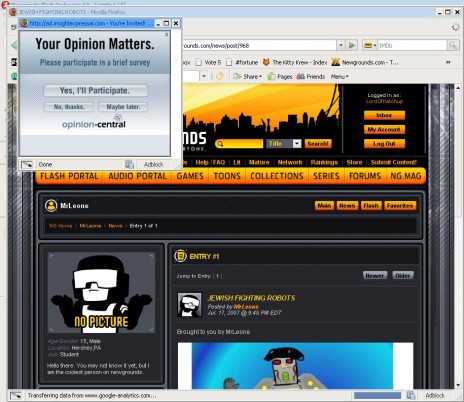
Task: Open the Title search type dropdown
Action: point(297,144)
